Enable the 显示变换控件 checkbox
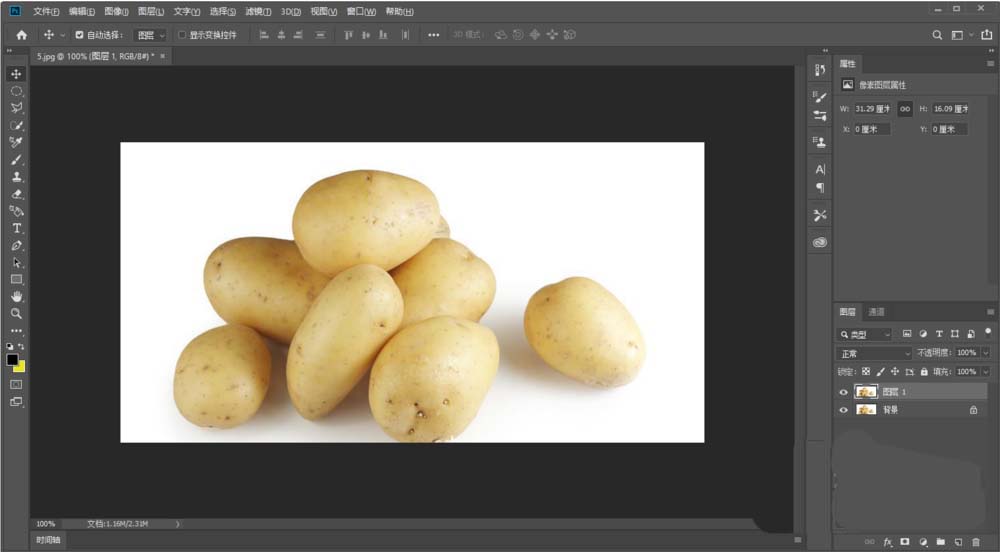The height and width of the screenshot is (552, 1000). (181, 35)
